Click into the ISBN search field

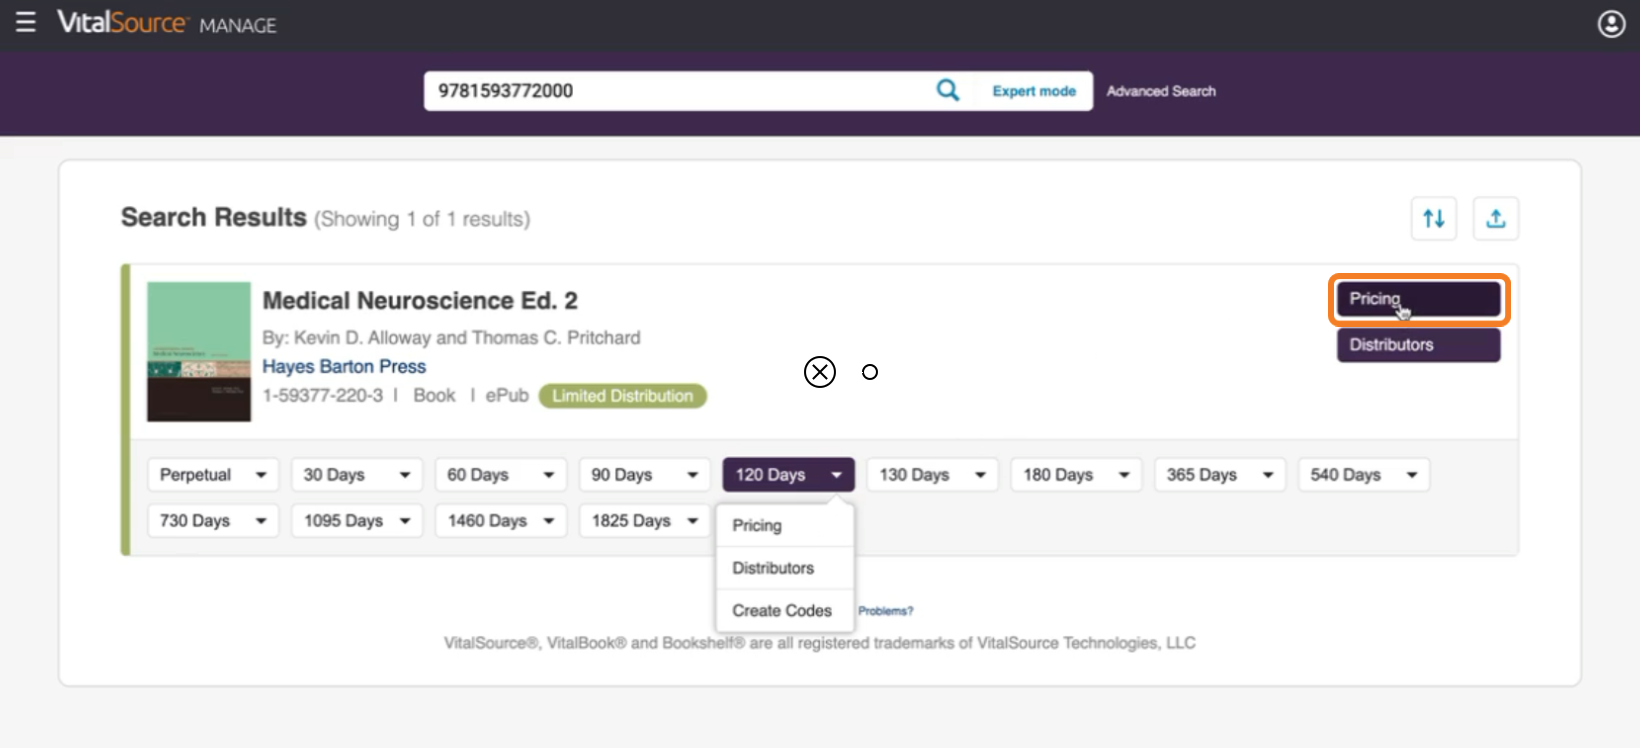point(680,91)
